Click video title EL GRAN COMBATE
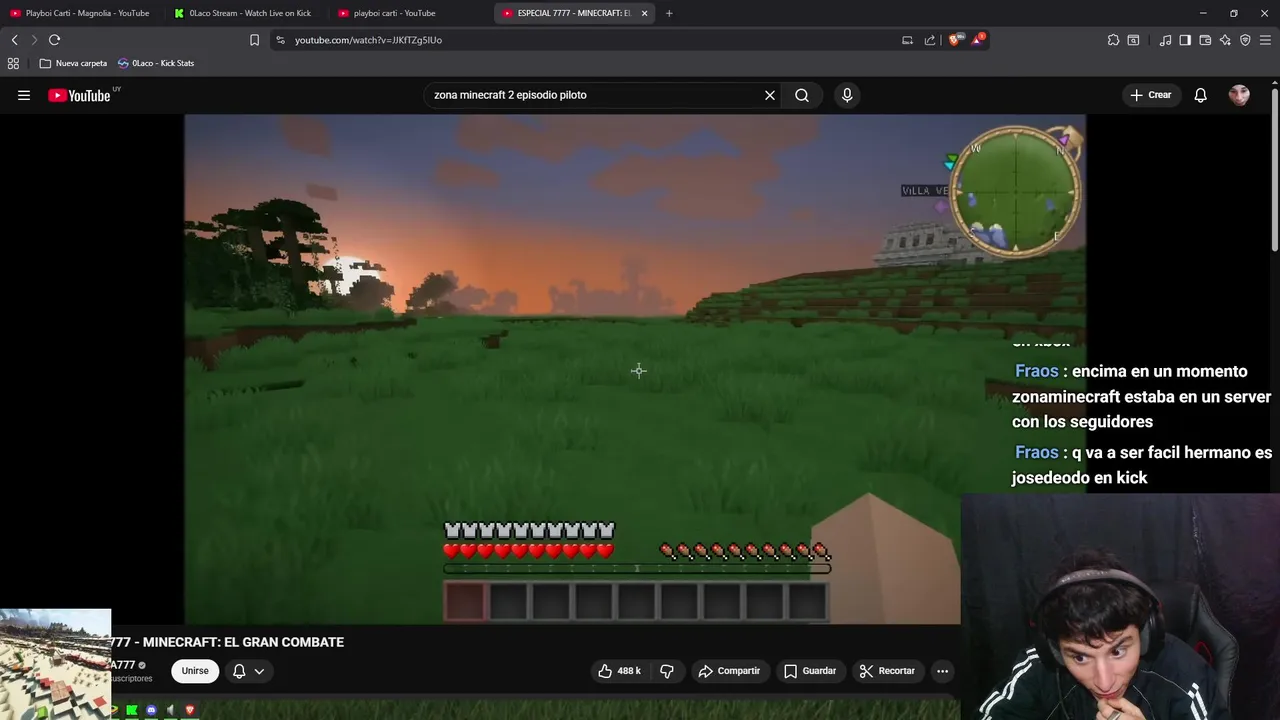 tap(227, 642)
